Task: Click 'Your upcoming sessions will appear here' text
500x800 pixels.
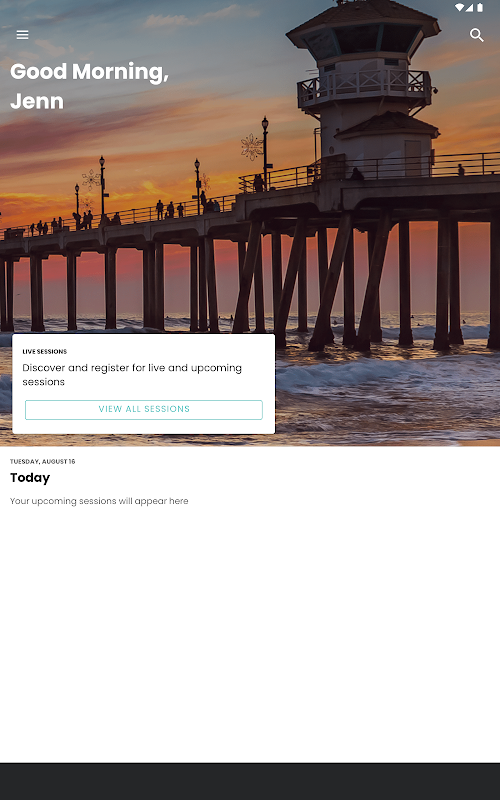Action: [x=99, y=501]
